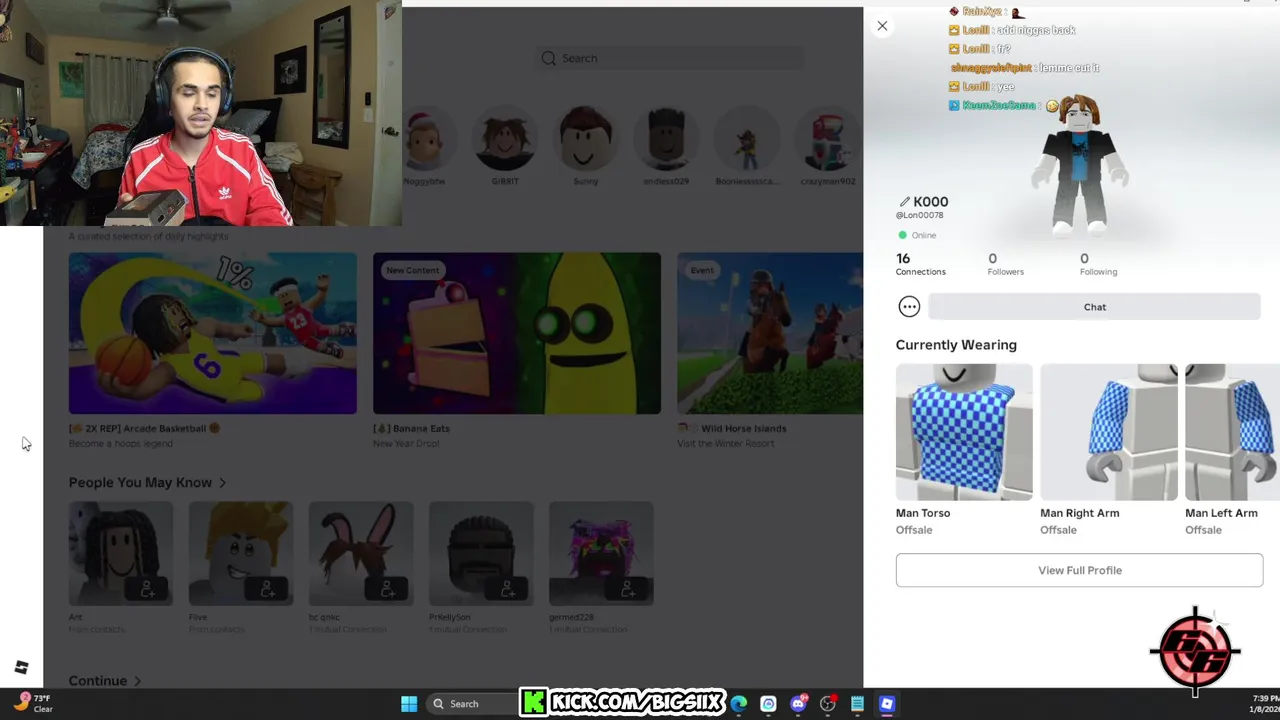Open Discord from the taskbar
1280x720 pixels.
[798, 704]
